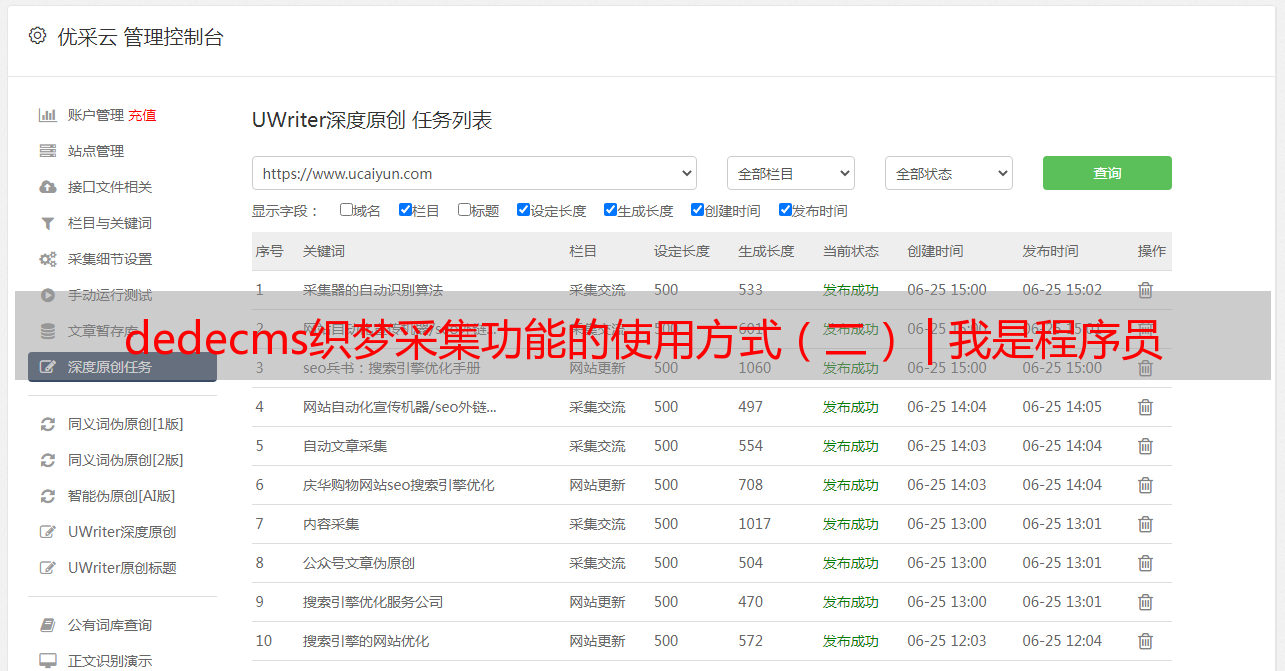Click the server icon for 站点管理
Screen dimensions: 1285x671
tap(47, 151)
